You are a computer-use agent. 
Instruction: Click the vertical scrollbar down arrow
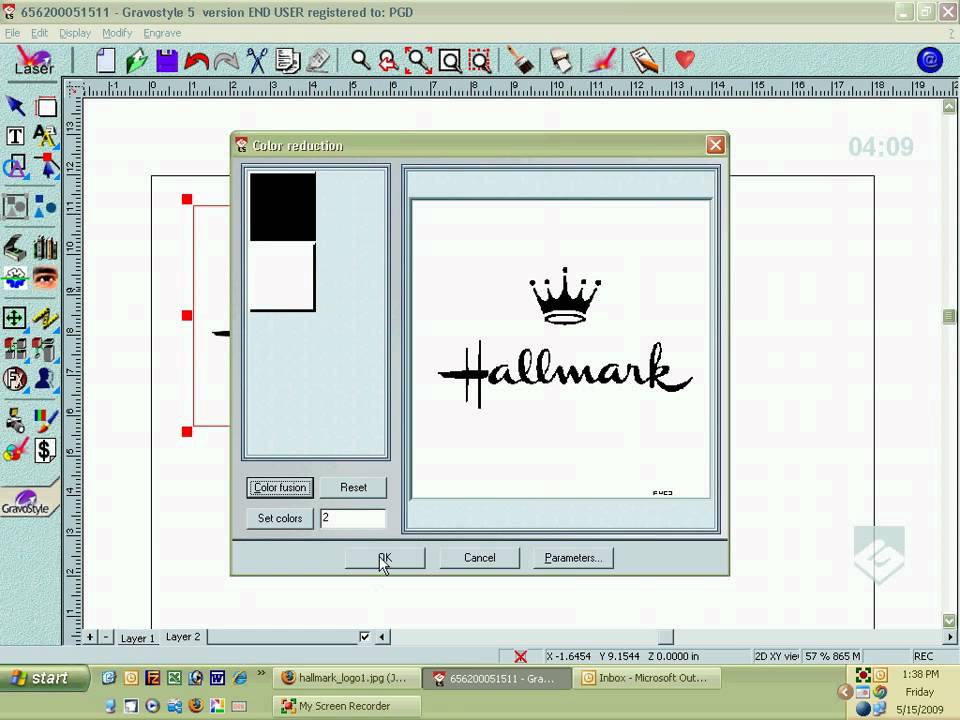[949, 620]
